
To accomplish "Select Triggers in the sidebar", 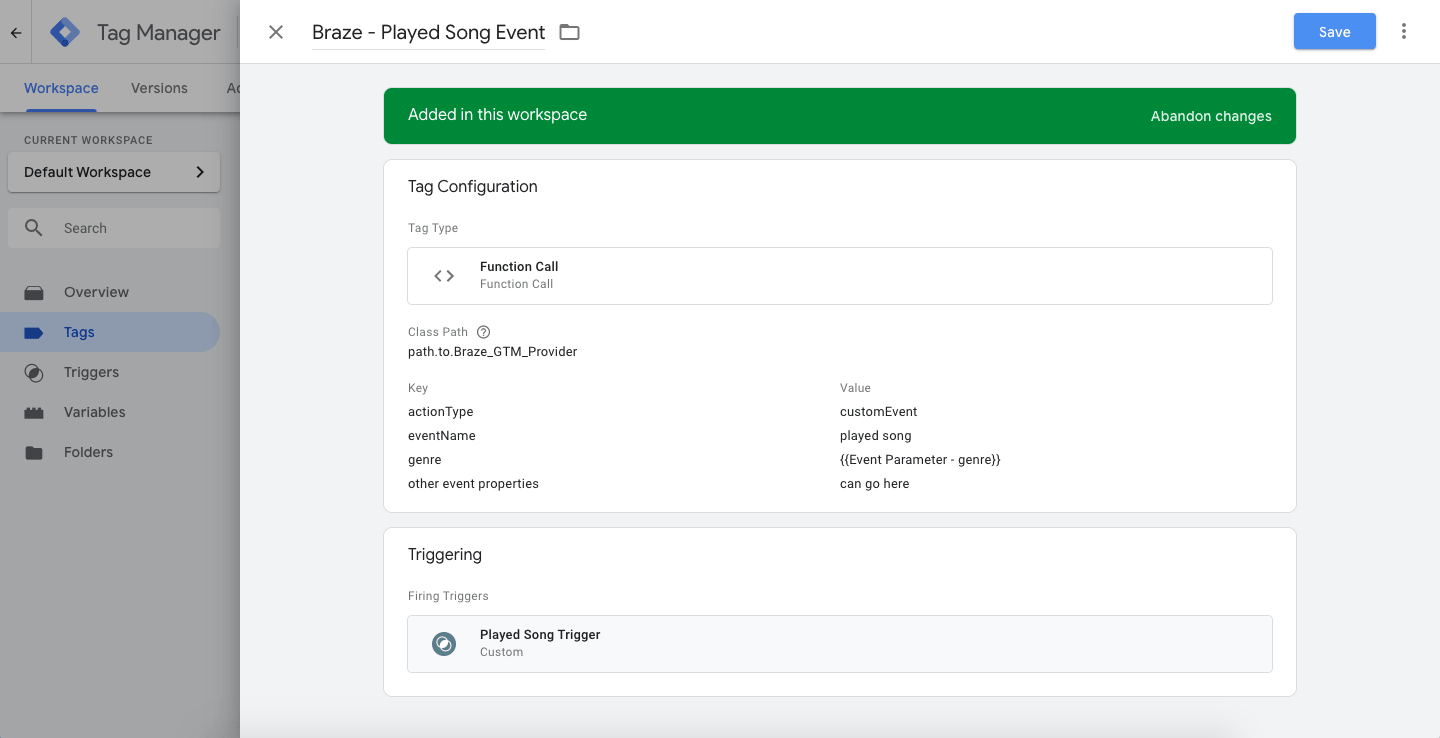I will click(91, 372).
